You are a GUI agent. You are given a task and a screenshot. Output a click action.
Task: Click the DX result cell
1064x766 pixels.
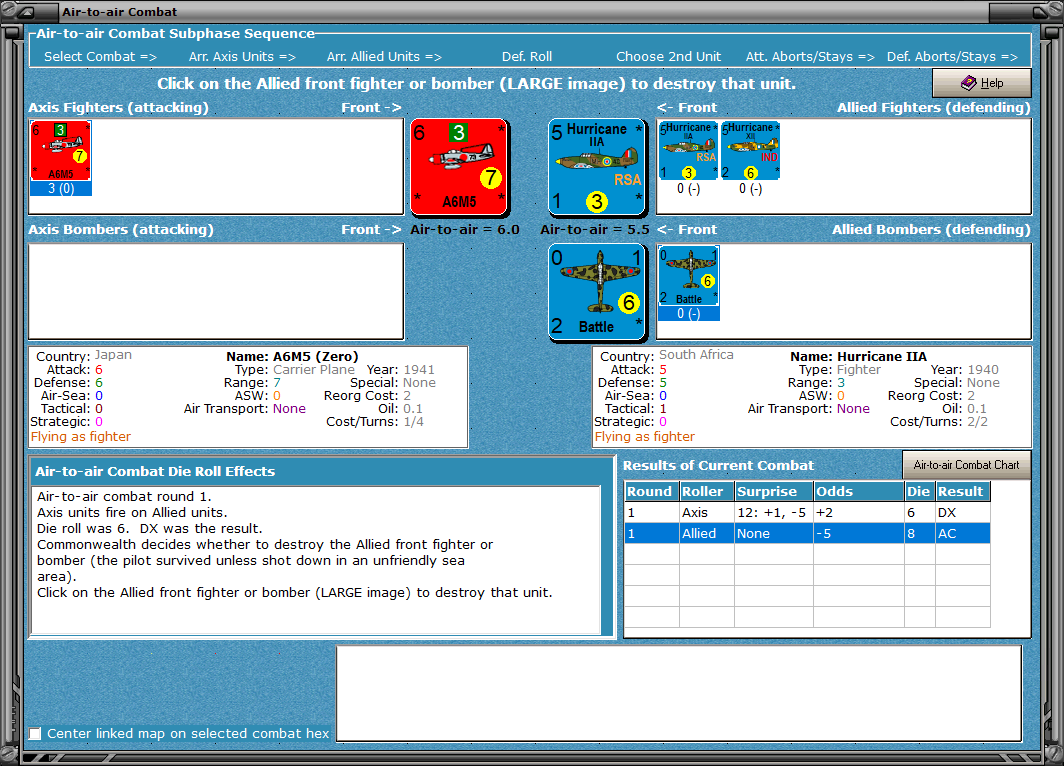click(x=962, y=512)
